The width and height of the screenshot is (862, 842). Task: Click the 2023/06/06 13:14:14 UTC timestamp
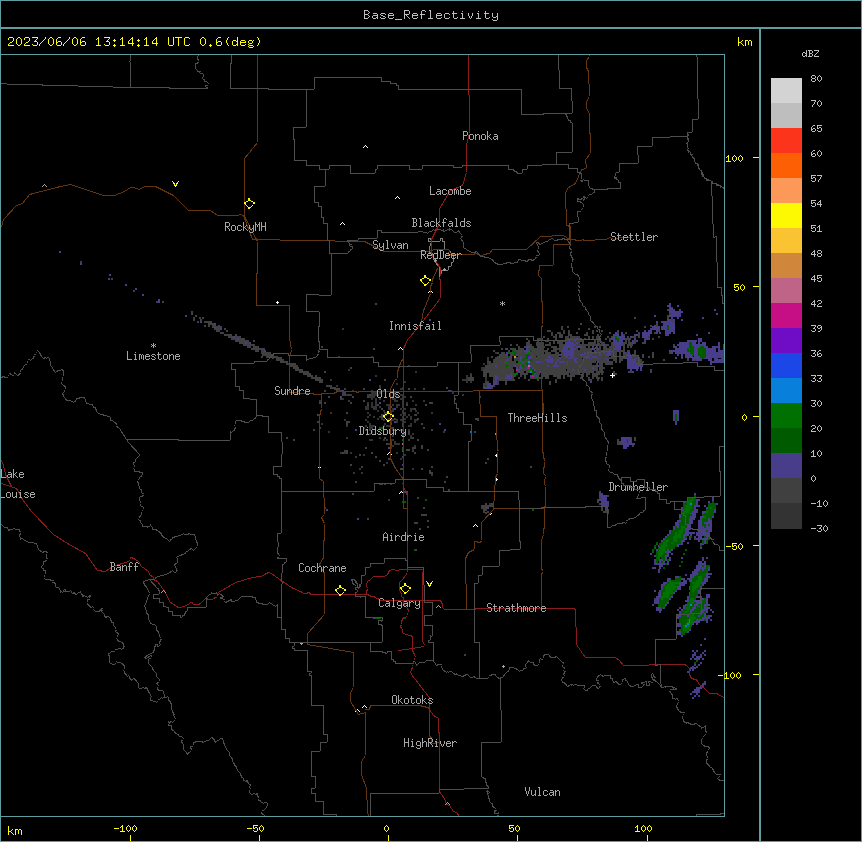(x=99, y=42)
